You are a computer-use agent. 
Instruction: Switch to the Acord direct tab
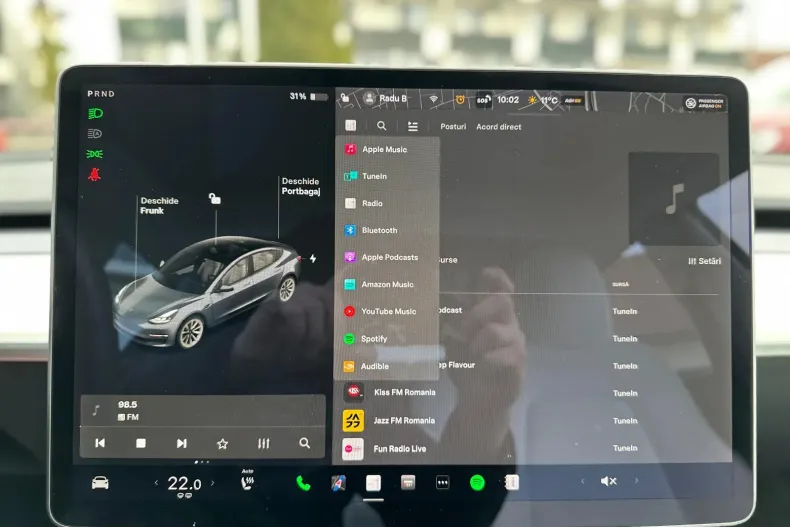coord(498,127)
